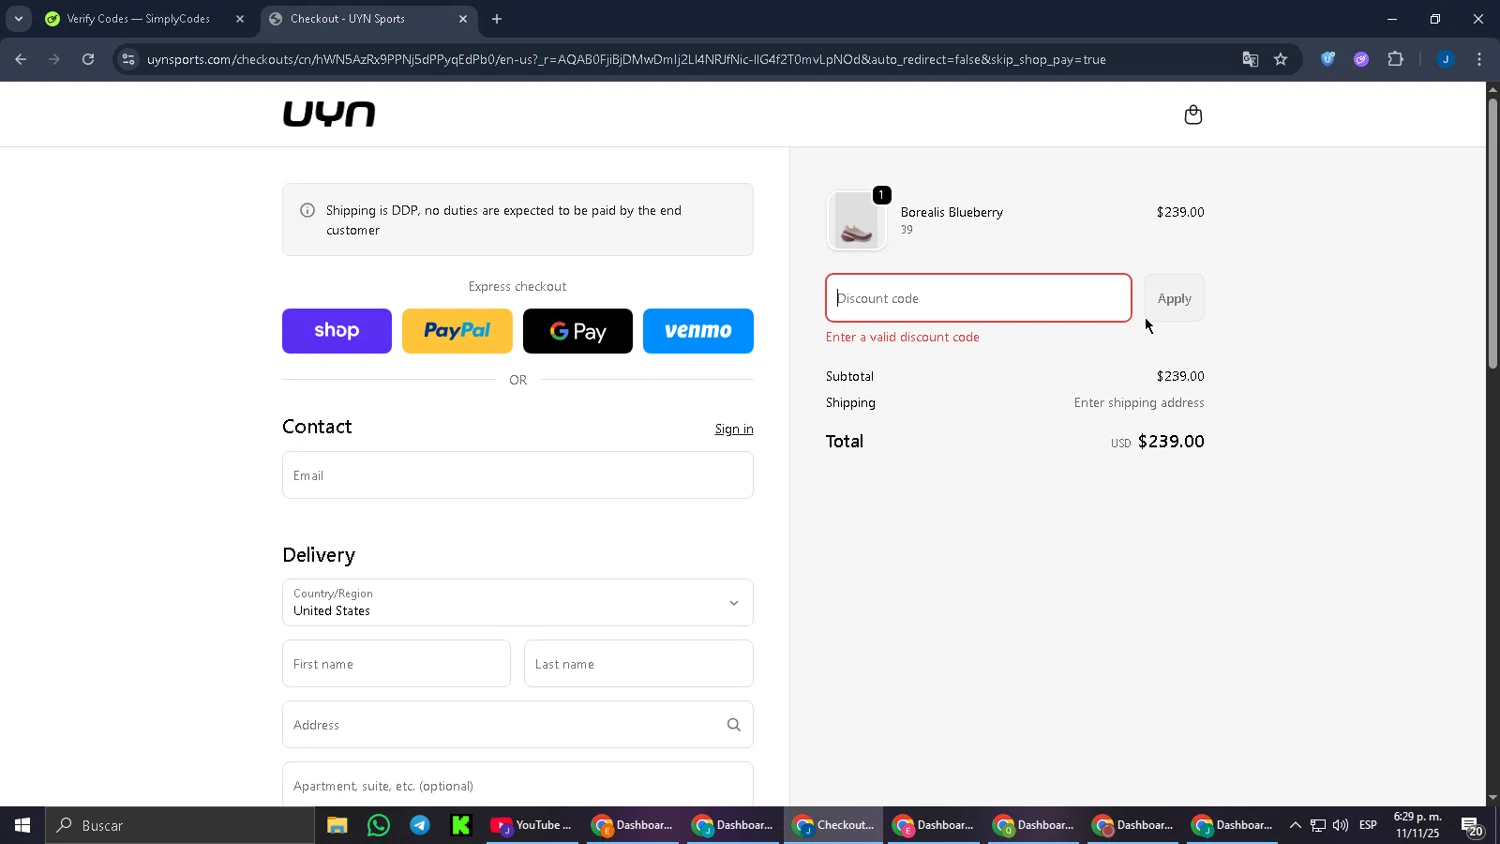
Task: Open the shopping bag cart icon
Action: click(x=1193, y=115)
